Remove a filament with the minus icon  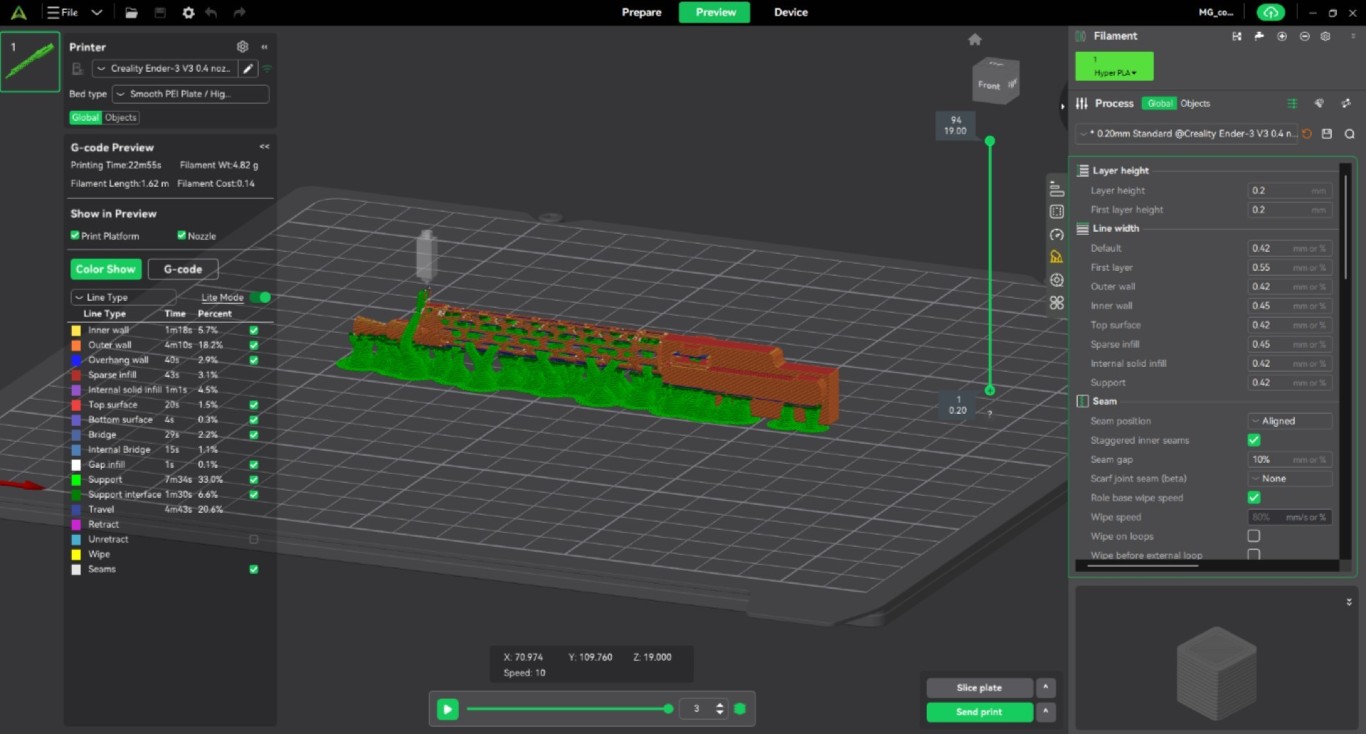[1304, 36]
